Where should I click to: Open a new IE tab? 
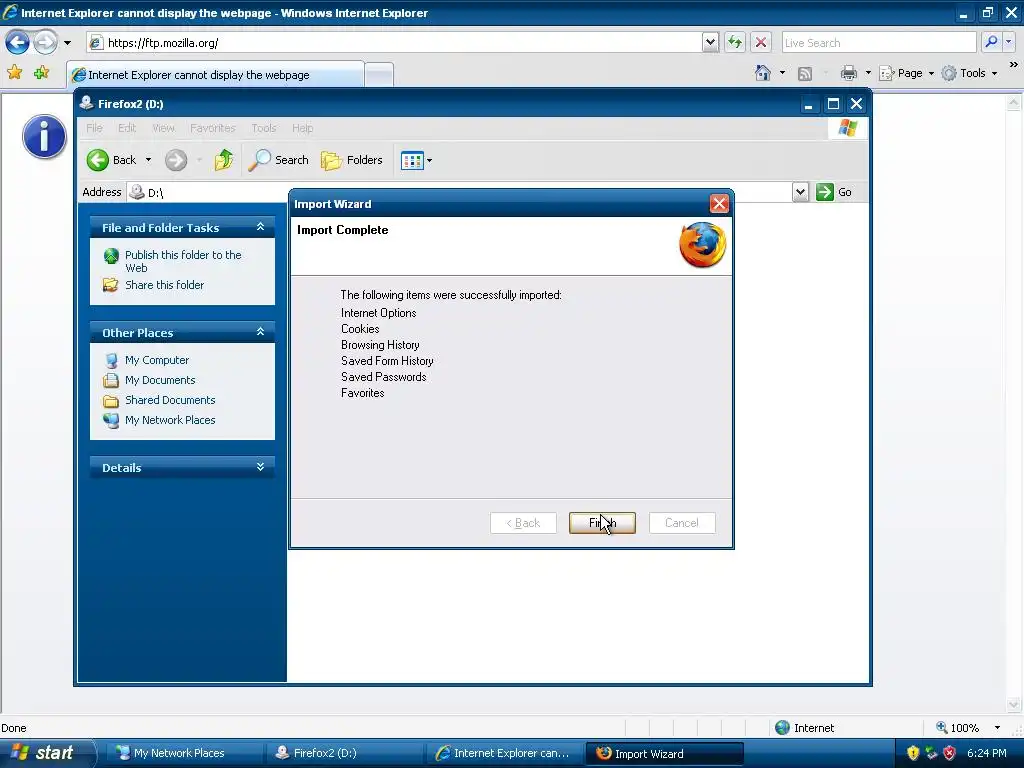tap(379, 75)
